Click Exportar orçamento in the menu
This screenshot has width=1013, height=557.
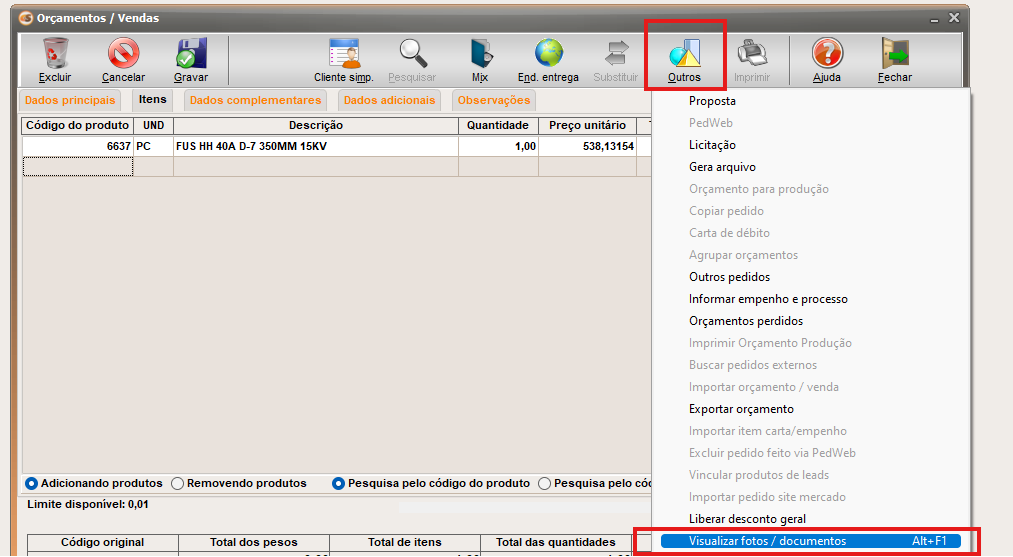tap(741, 409)
